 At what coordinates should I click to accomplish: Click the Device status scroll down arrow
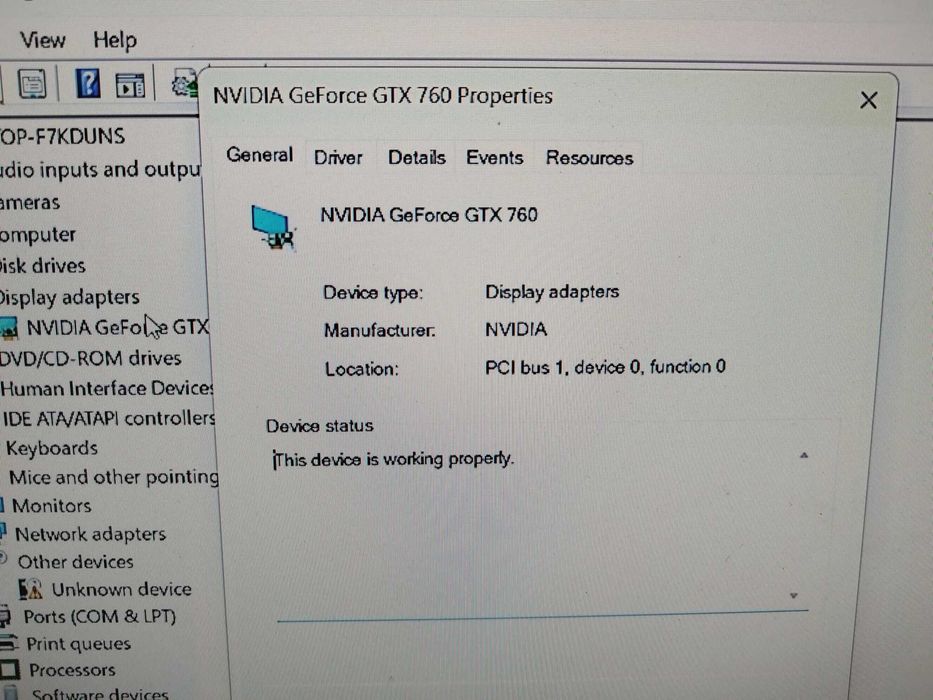coord(793,596)
